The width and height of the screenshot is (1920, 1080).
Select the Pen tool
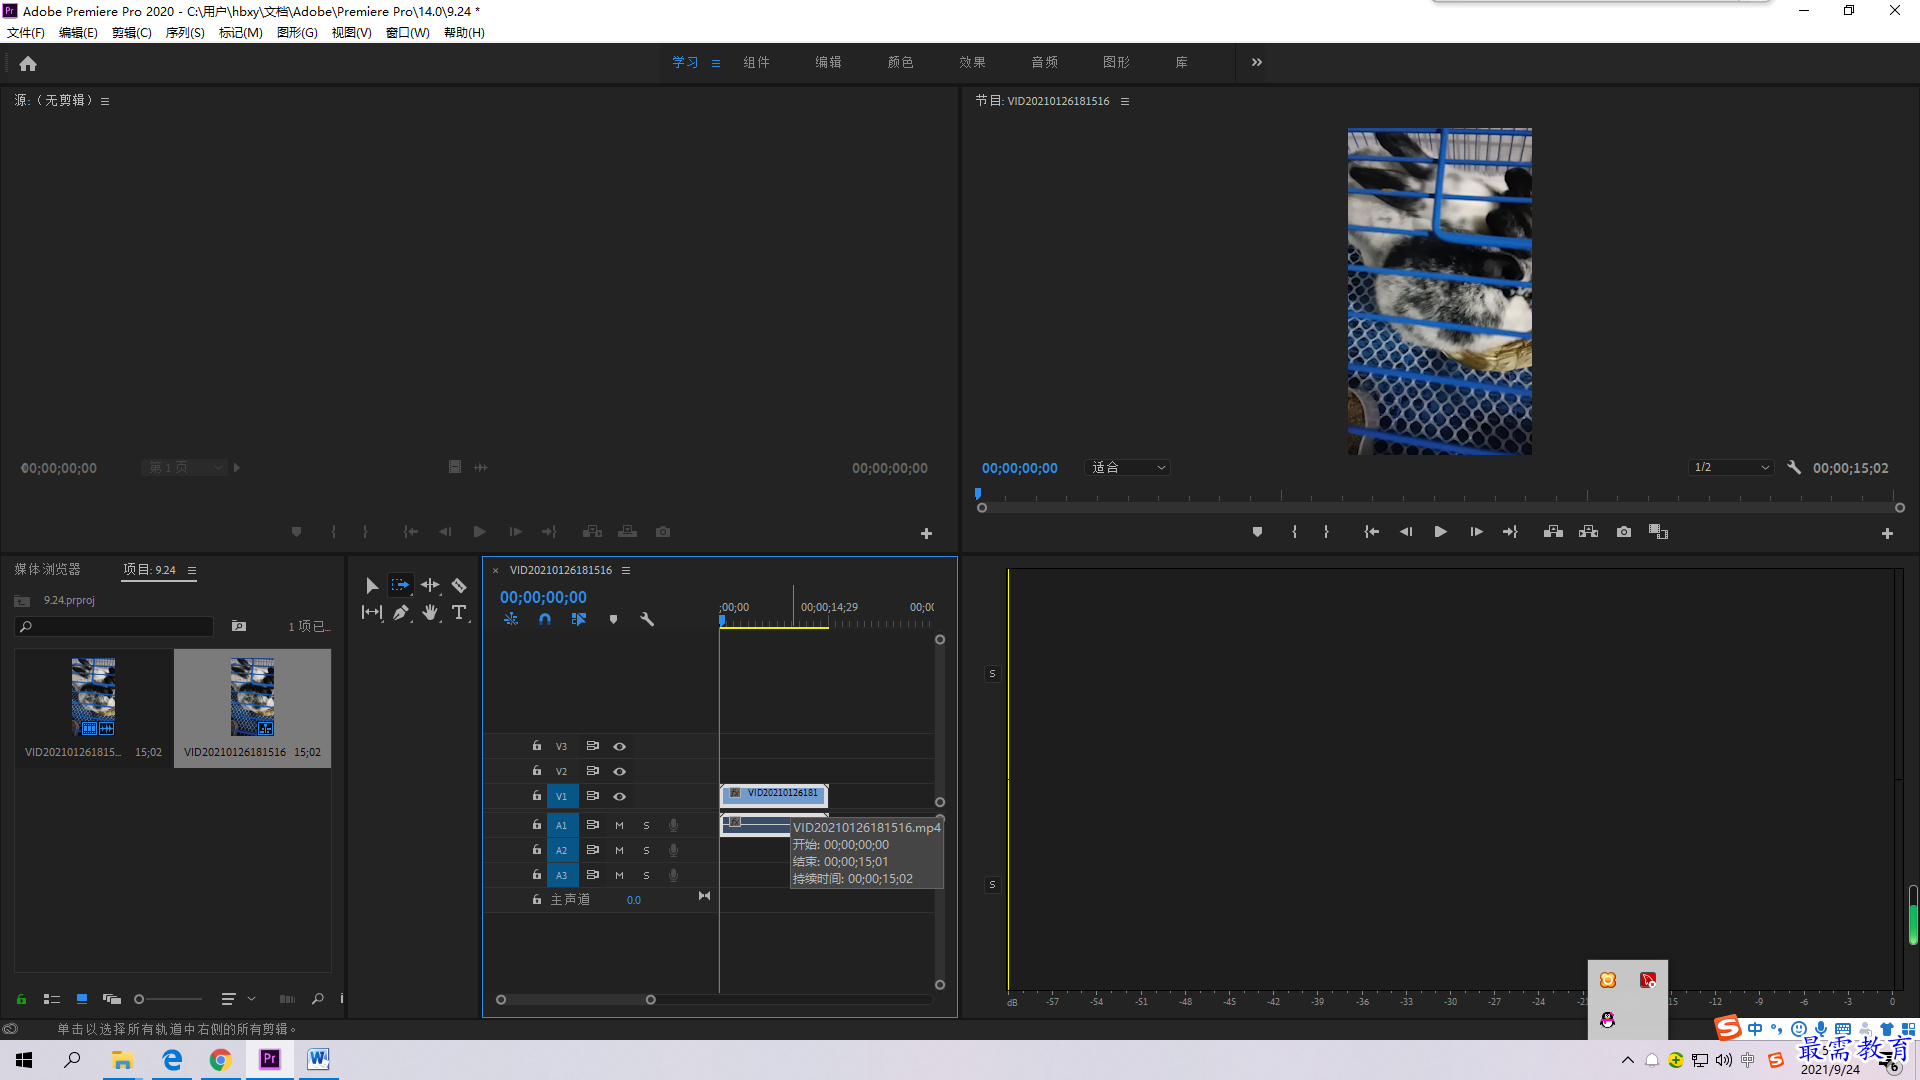401,612
